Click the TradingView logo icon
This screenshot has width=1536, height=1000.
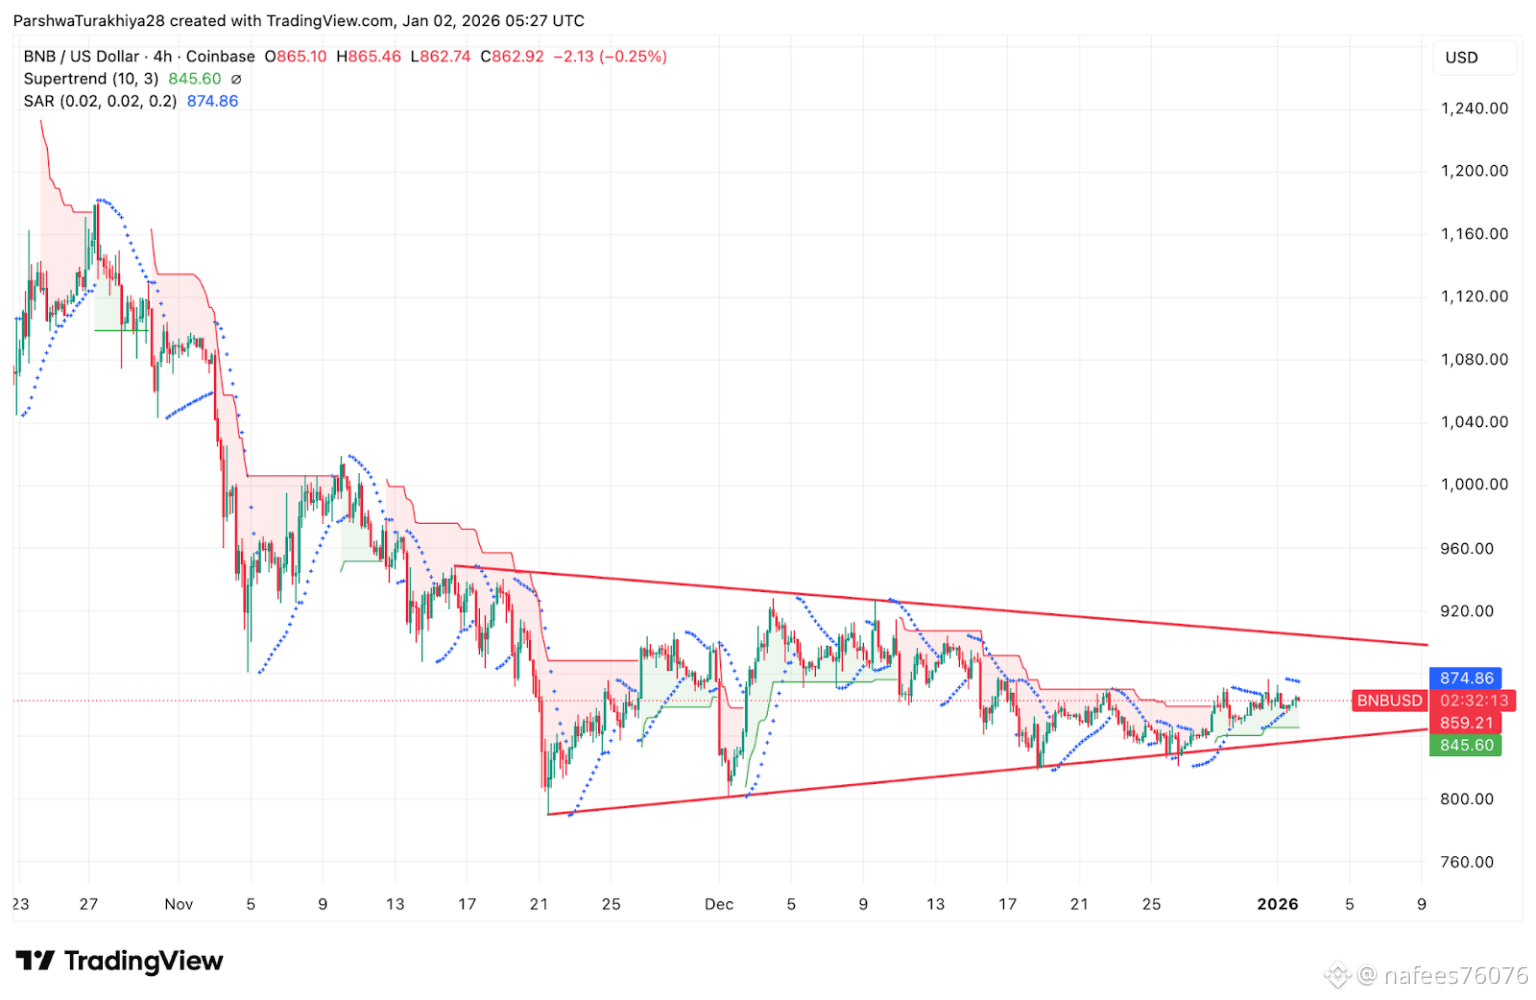point(35,961)
